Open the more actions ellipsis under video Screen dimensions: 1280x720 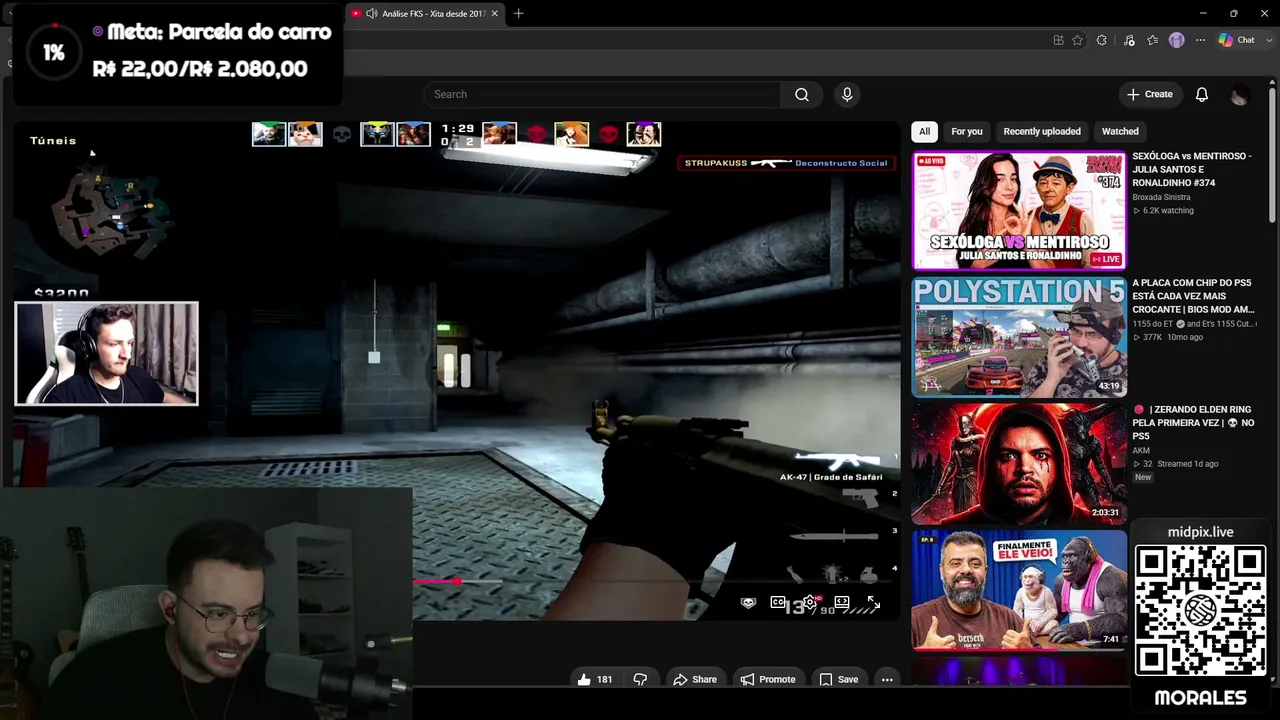(x=887, y=679)
